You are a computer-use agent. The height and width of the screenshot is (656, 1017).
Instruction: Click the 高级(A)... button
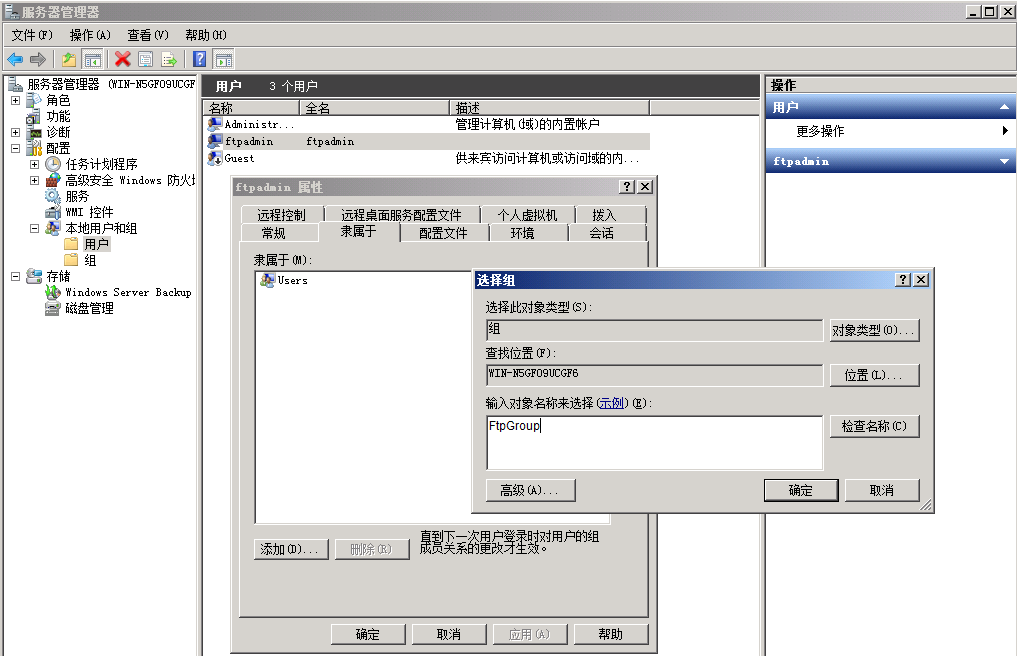530,491
